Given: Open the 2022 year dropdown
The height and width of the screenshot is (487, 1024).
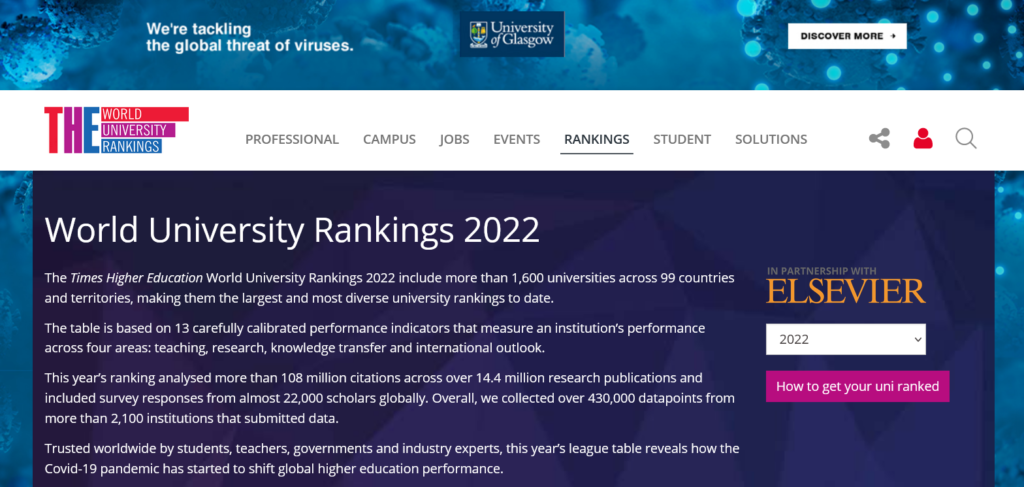Looking at the screenshot, I should click(846, 339).
